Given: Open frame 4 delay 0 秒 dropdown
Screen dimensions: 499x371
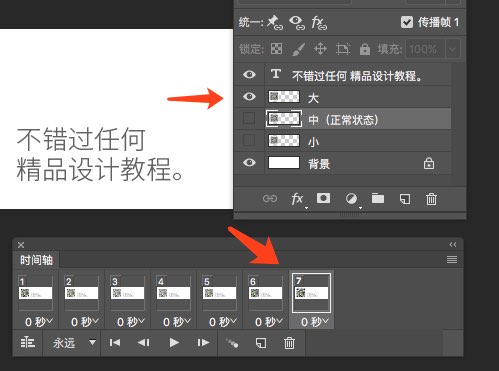Looking at the screenshot, I should click(177, 322).
